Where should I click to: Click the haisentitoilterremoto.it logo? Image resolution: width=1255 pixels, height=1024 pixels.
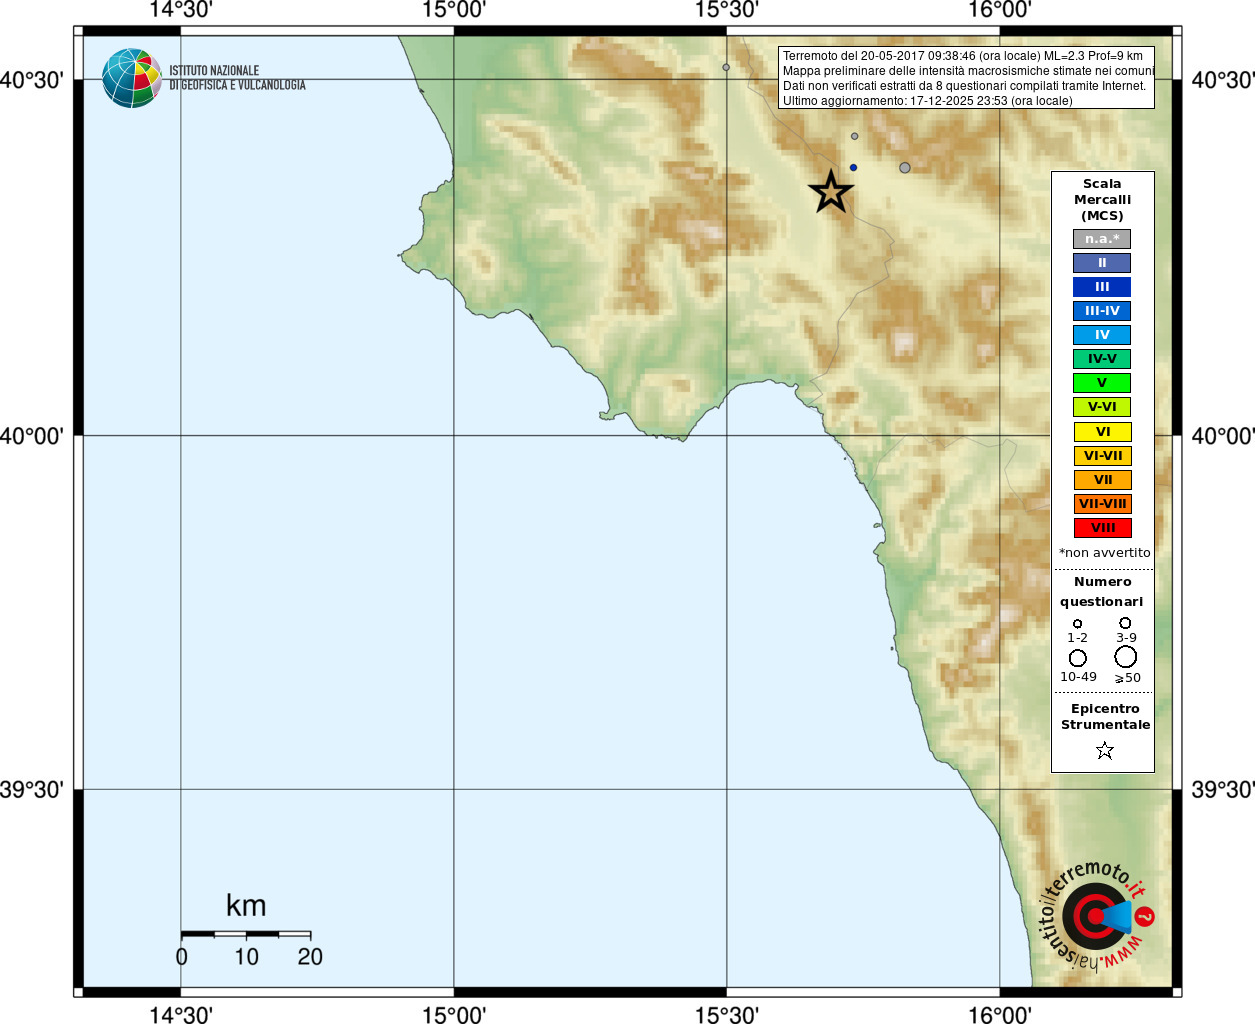1097,916
